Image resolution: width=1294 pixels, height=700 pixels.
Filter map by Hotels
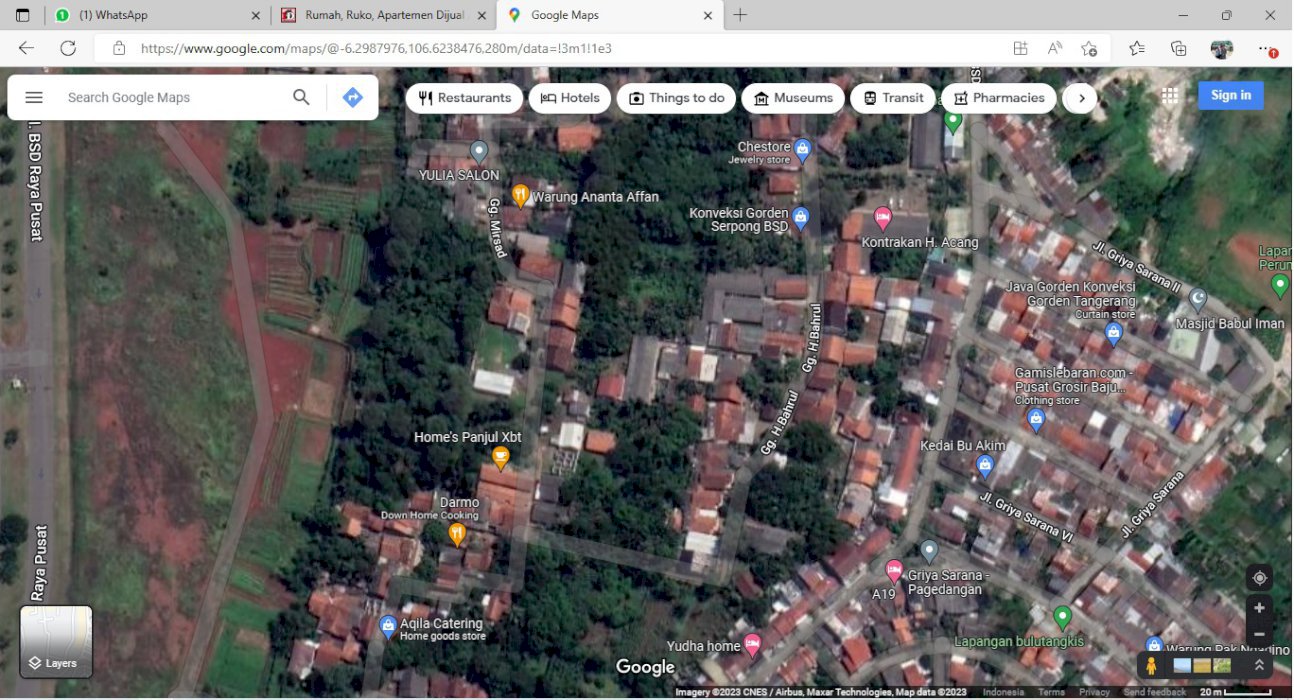pyautogui.click(x=570, y=98)
